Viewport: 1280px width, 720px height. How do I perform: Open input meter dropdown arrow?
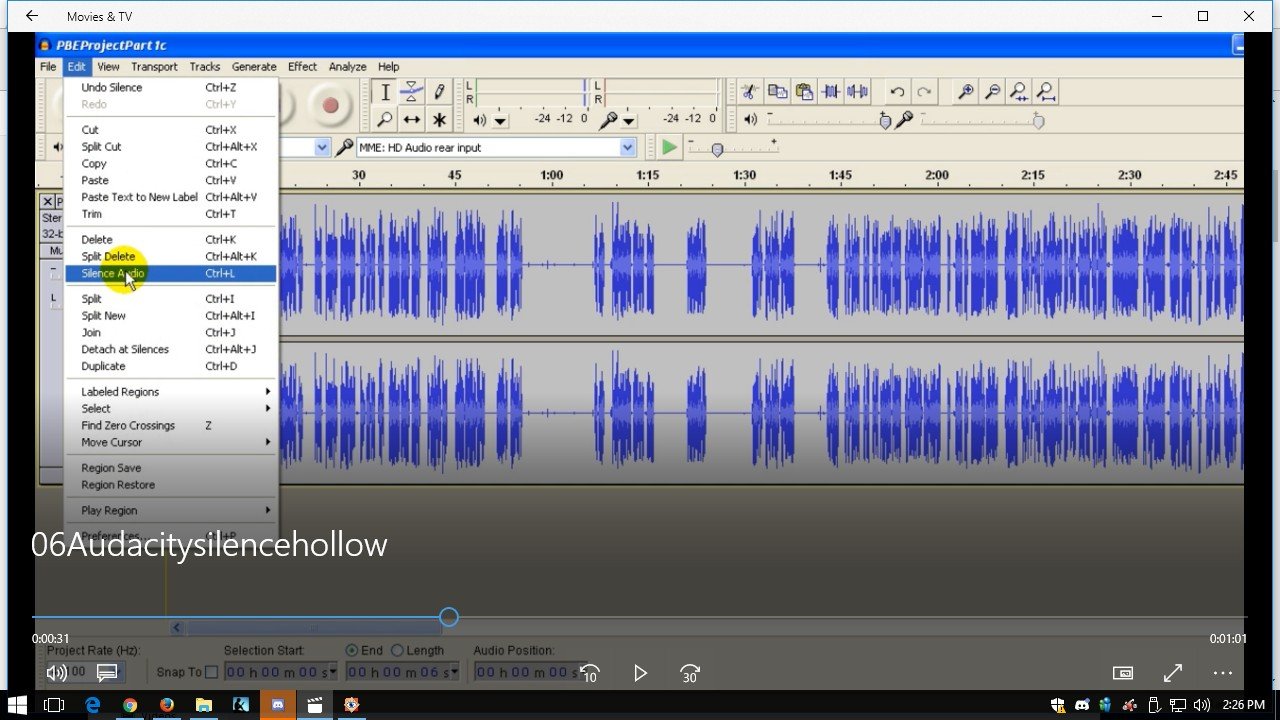(629, 121)
